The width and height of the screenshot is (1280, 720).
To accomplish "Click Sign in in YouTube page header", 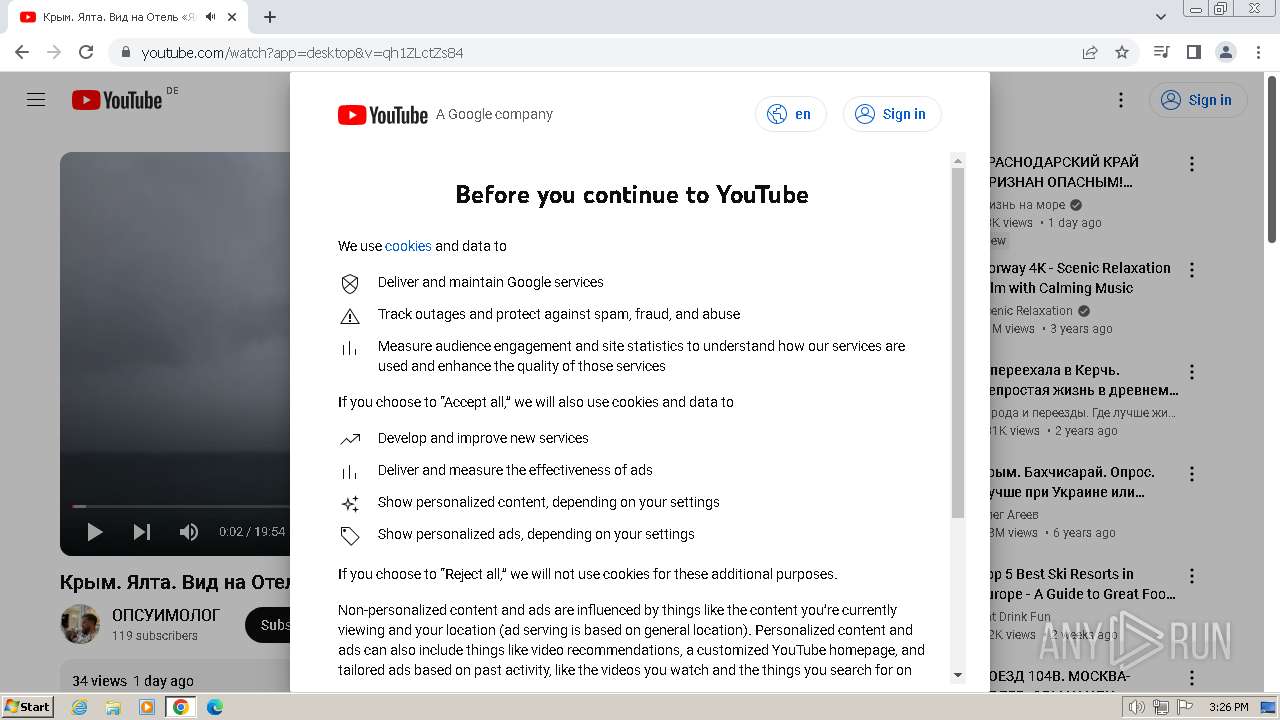I will (1198, 100).
